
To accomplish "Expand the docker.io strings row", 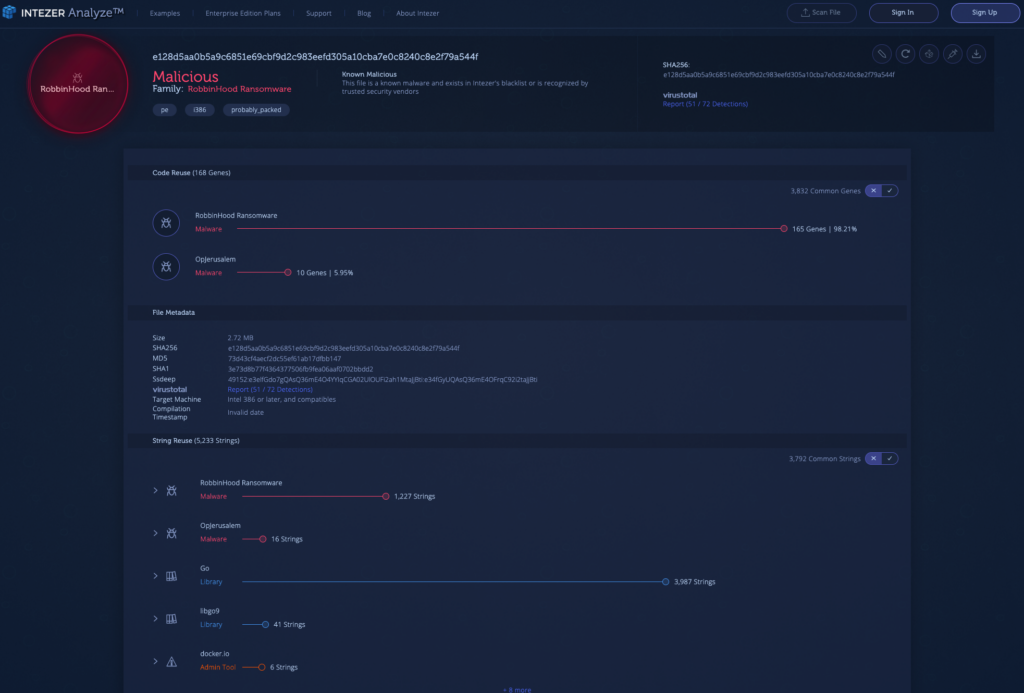I will pyautogui.click(x=155, y=661).
